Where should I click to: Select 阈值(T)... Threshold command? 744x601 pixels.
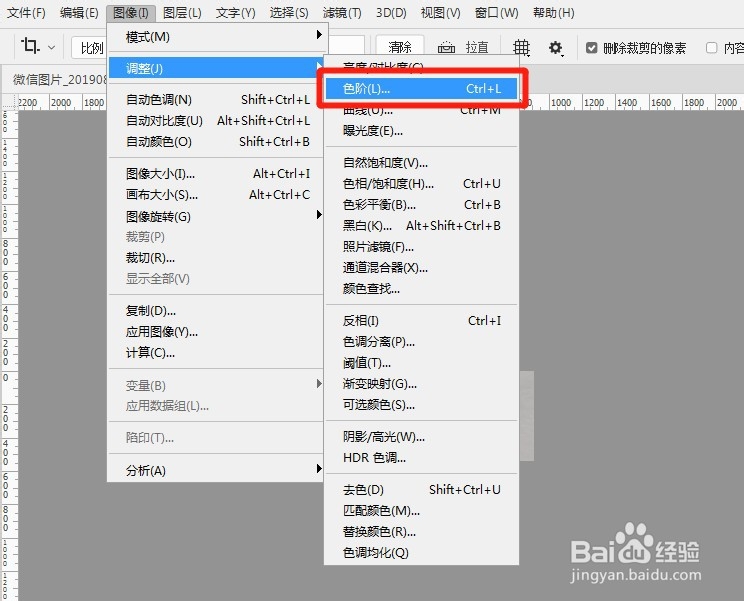tap(421, 363)
